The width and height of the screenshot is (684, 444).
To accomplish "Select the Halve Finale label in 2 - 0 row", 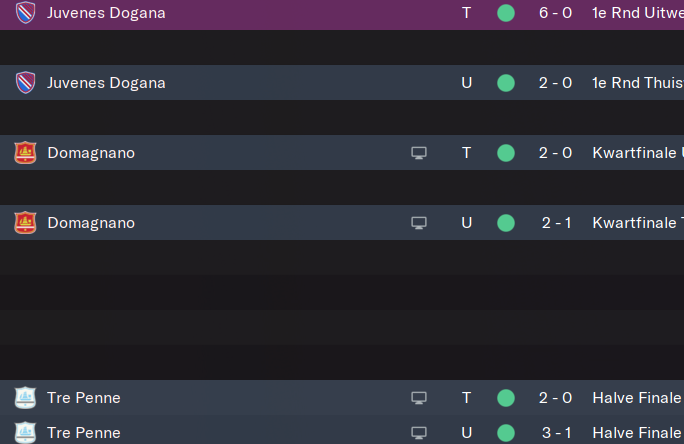I will 637,398.
